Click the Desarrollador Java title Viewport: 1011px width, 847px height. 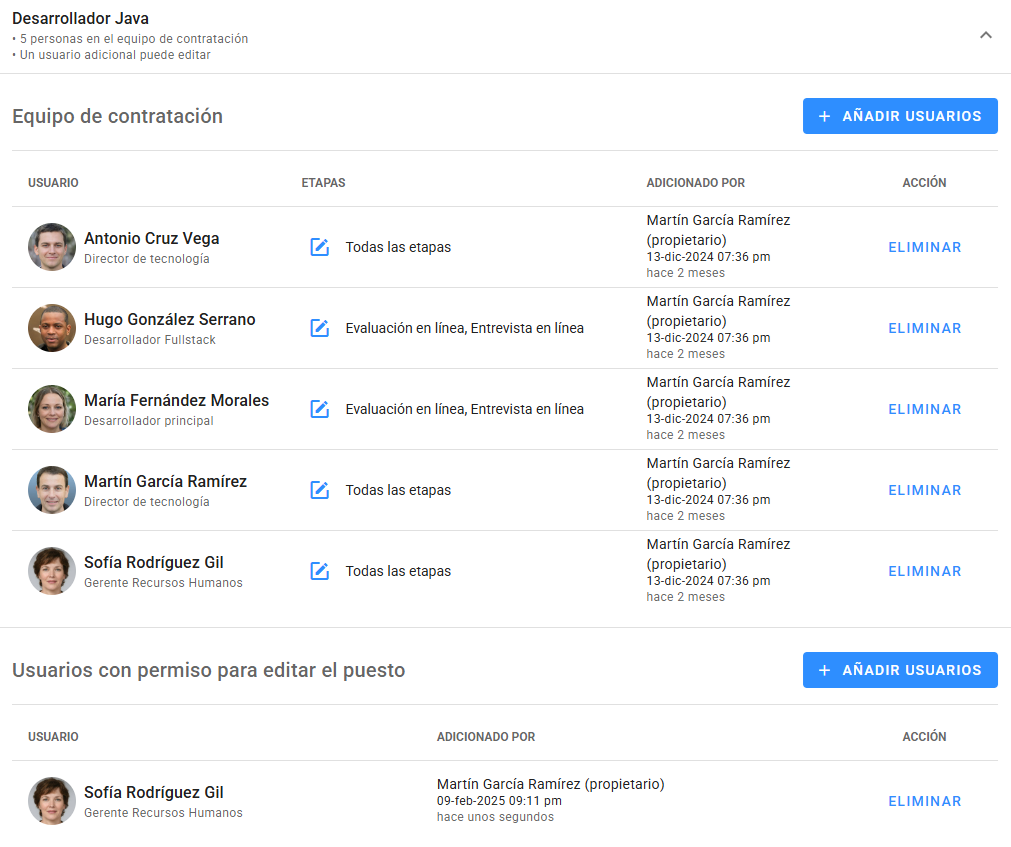click(81, 19)
